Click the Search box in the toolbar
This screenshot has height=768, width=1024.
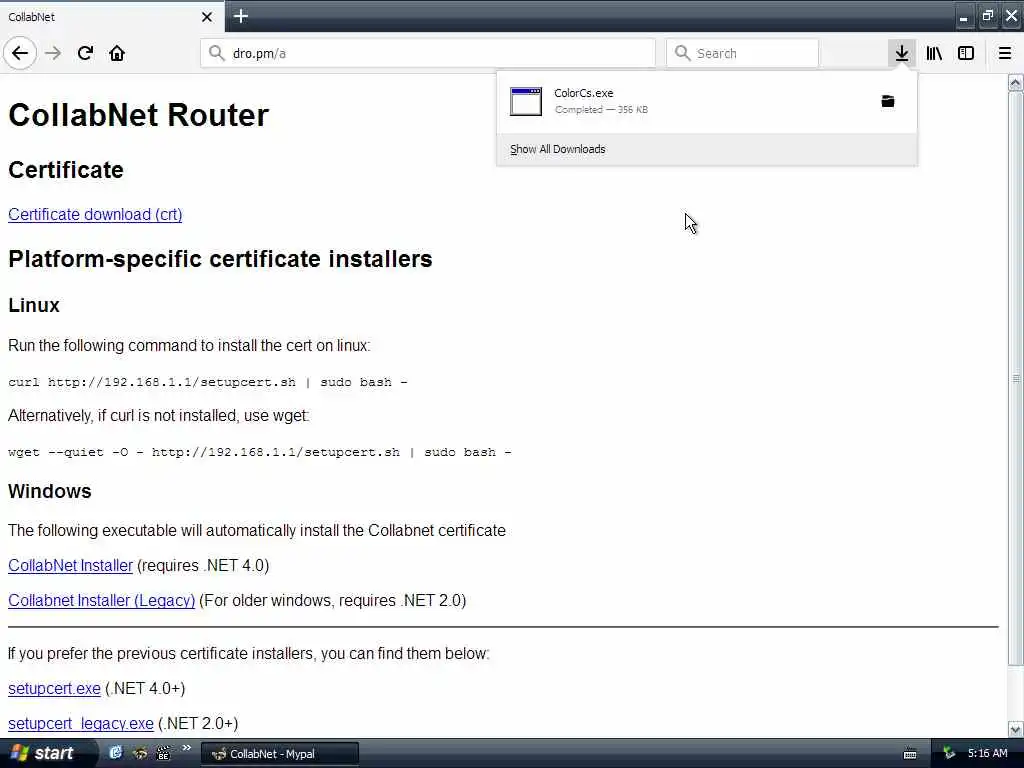tap(743, 53)
